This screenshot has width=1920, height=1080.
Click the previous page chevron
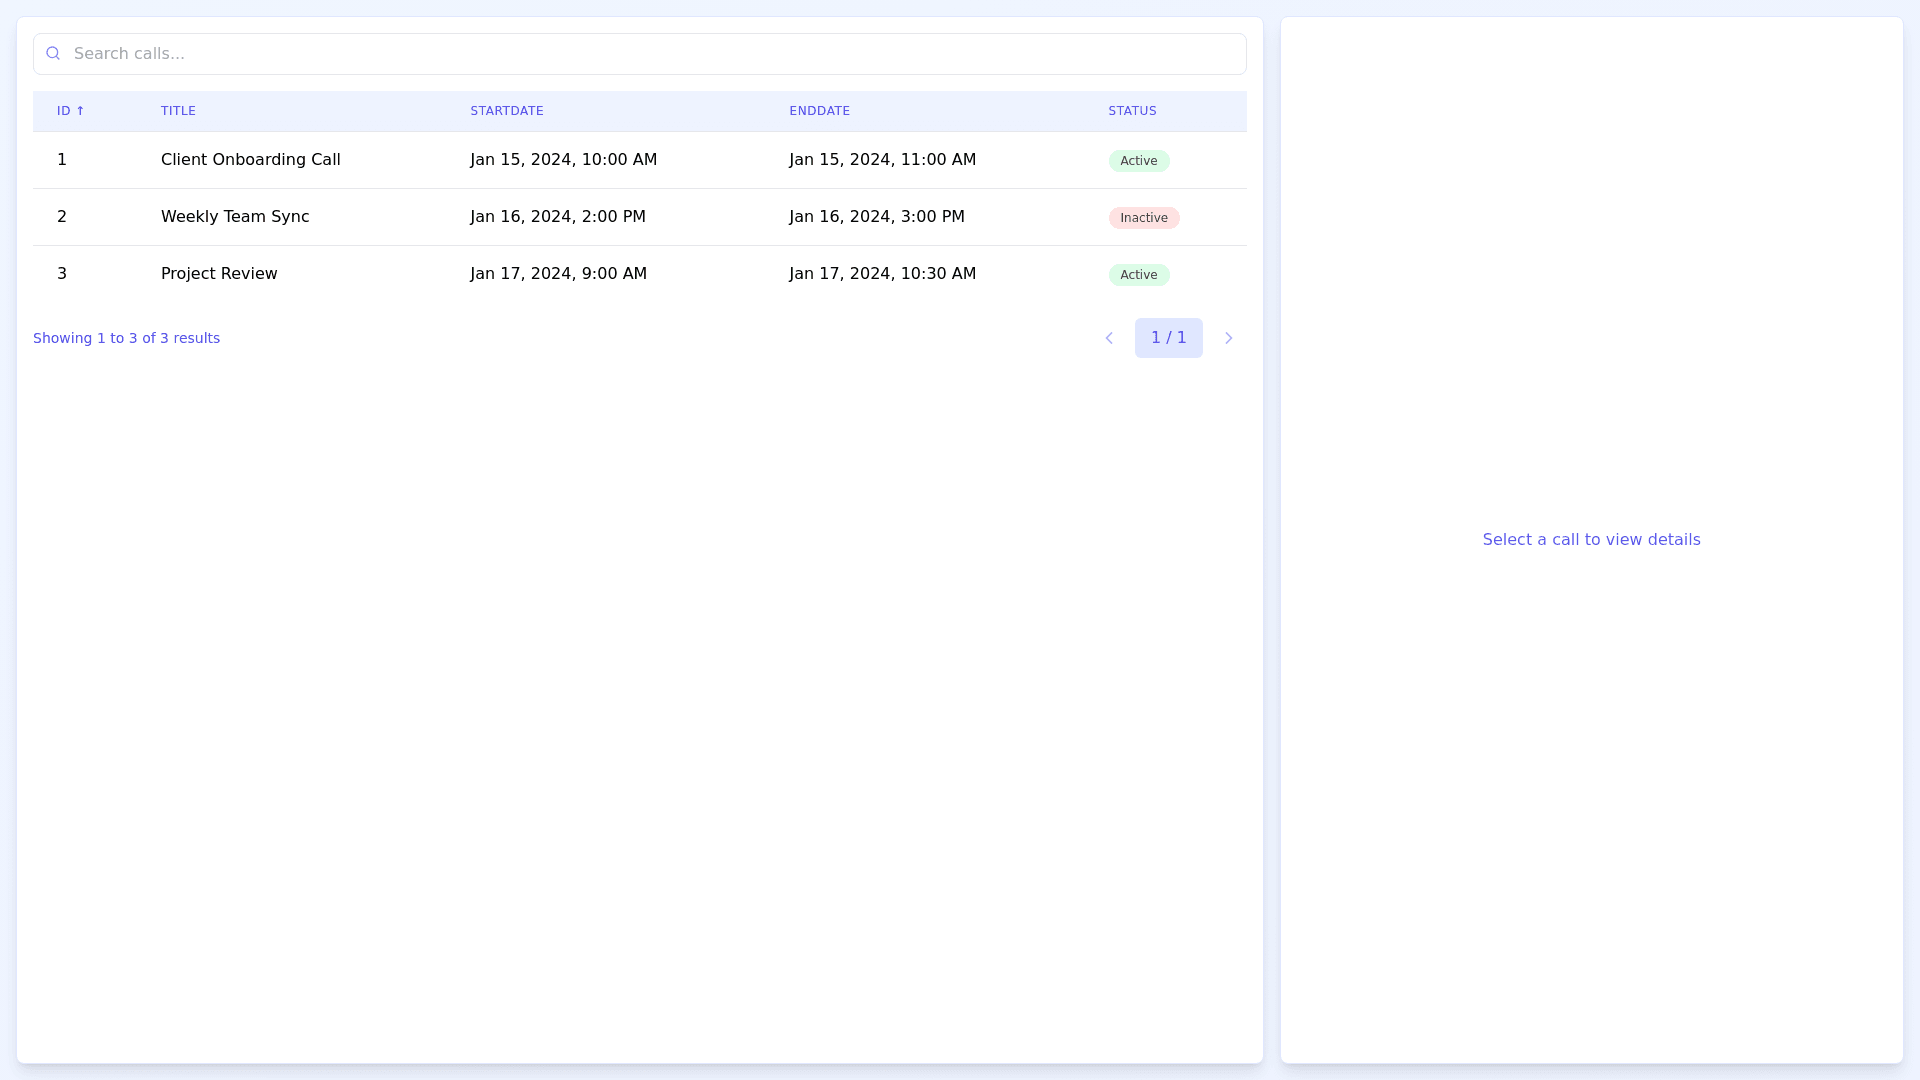[1109, 338]
